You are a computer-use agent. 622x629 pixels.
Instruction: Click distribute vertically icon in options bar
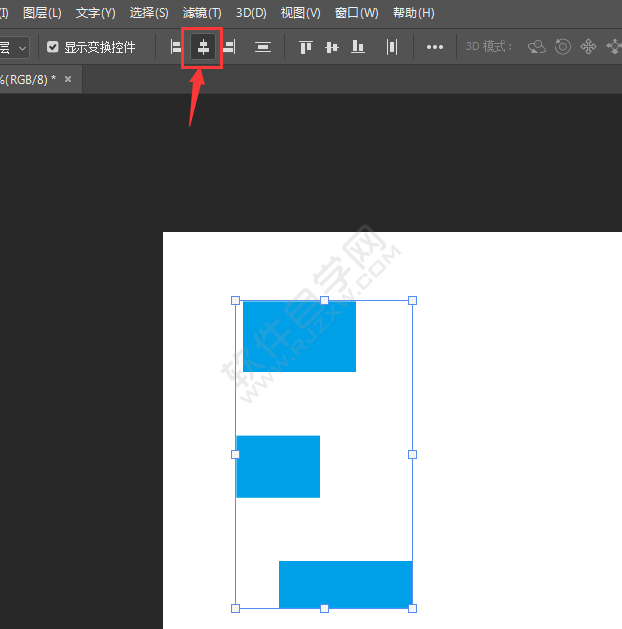tap(262, 47)
